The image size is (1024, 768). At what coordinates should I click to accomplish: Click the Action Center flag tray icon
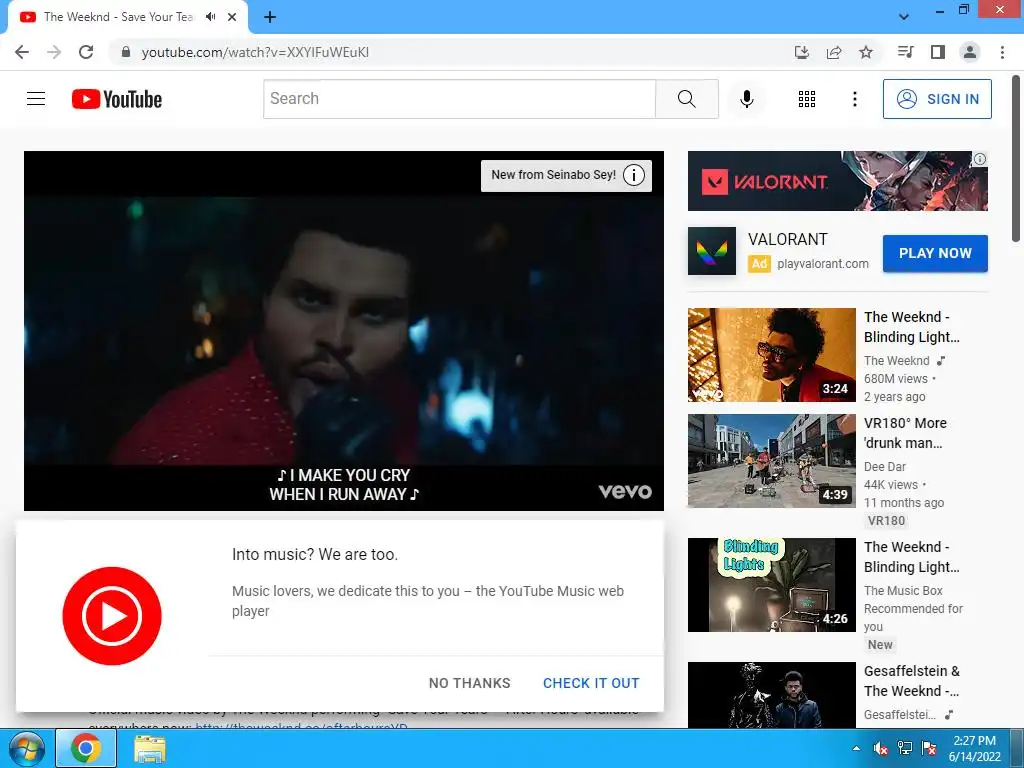[x=928, y=748]
